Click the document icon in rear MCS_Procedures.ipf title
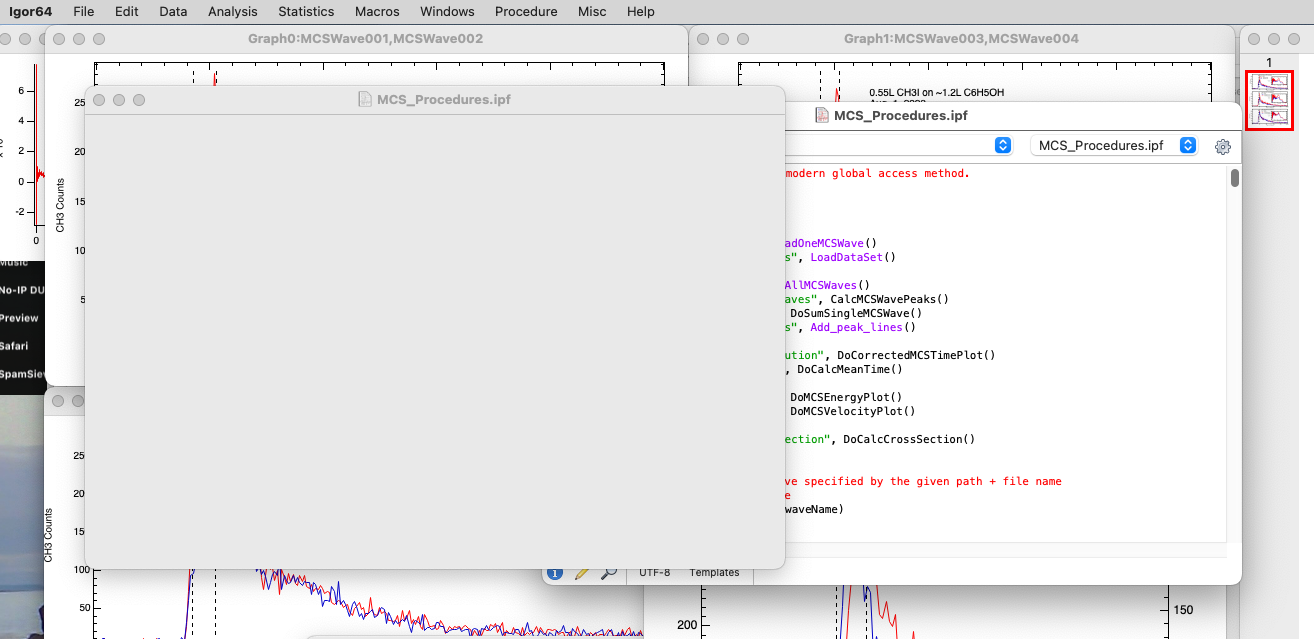The image size is (1314, 639). 824,115
